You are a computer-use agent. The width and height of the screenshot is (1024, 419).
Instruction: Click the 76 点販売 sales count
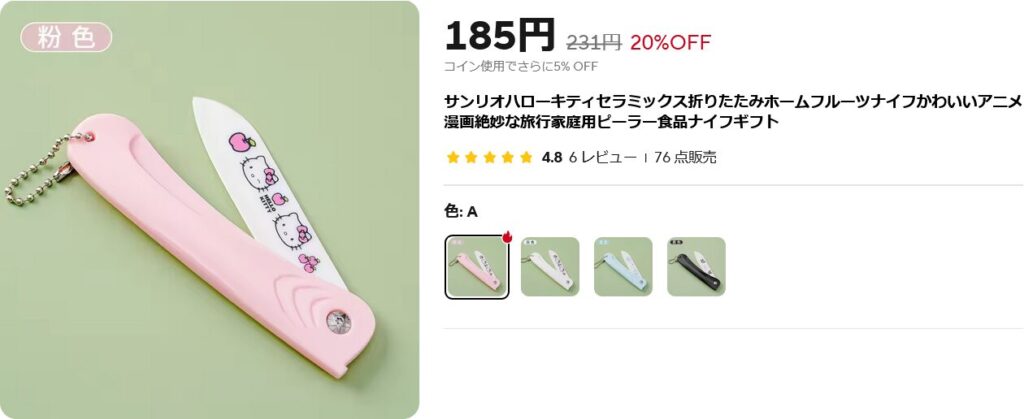point(685,157)
